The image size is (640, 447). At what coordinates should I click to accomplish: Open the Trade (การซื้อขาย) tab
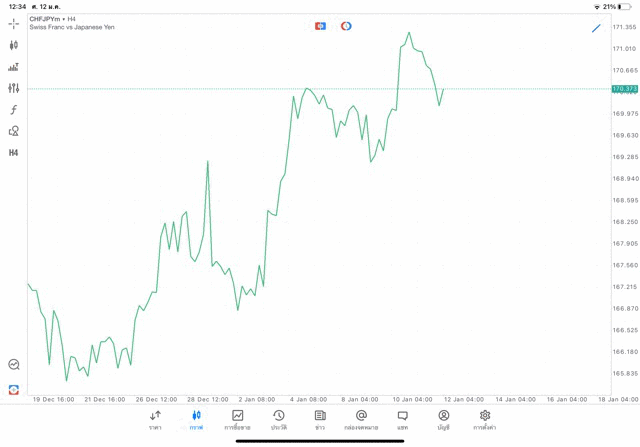pos(237,419)
